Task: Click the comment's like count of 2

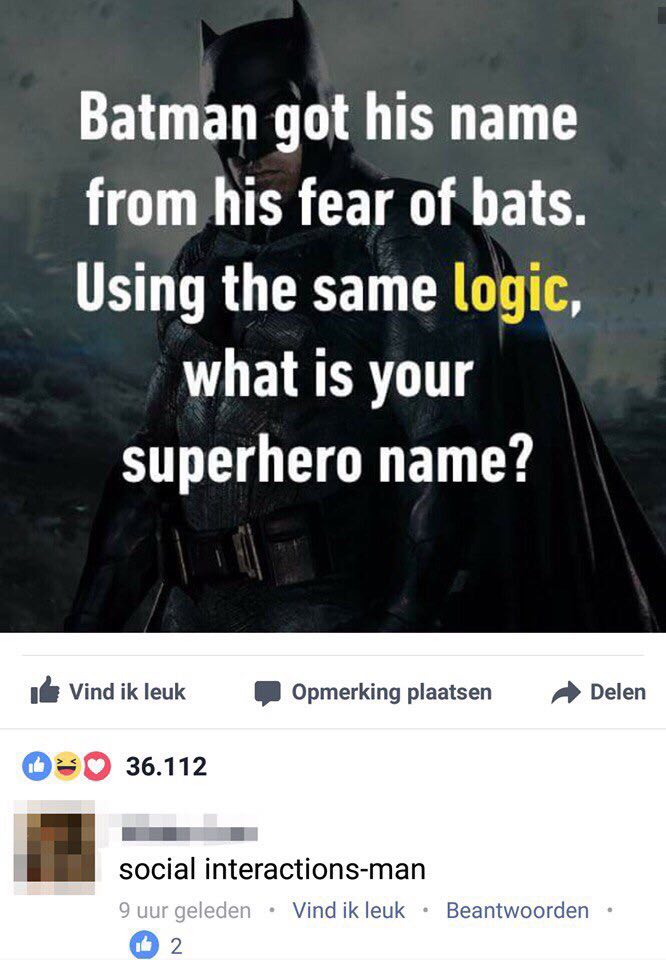Action: 176,947
